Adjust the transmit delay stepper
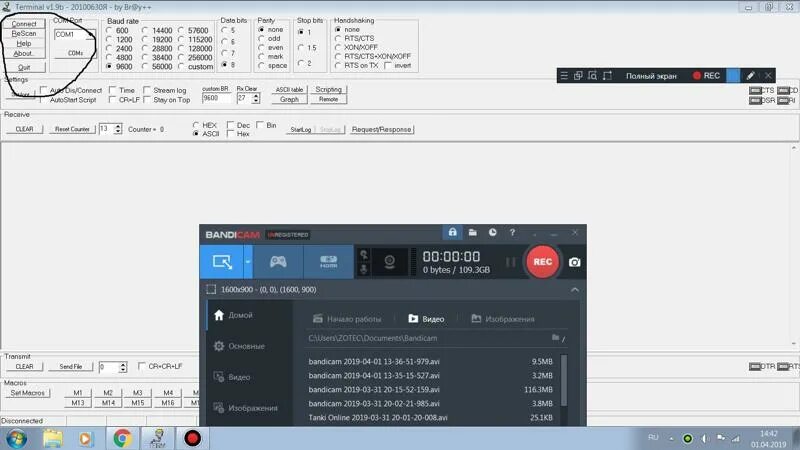Image resolution: width=800 pixels, height=450 pixels. 122,367
